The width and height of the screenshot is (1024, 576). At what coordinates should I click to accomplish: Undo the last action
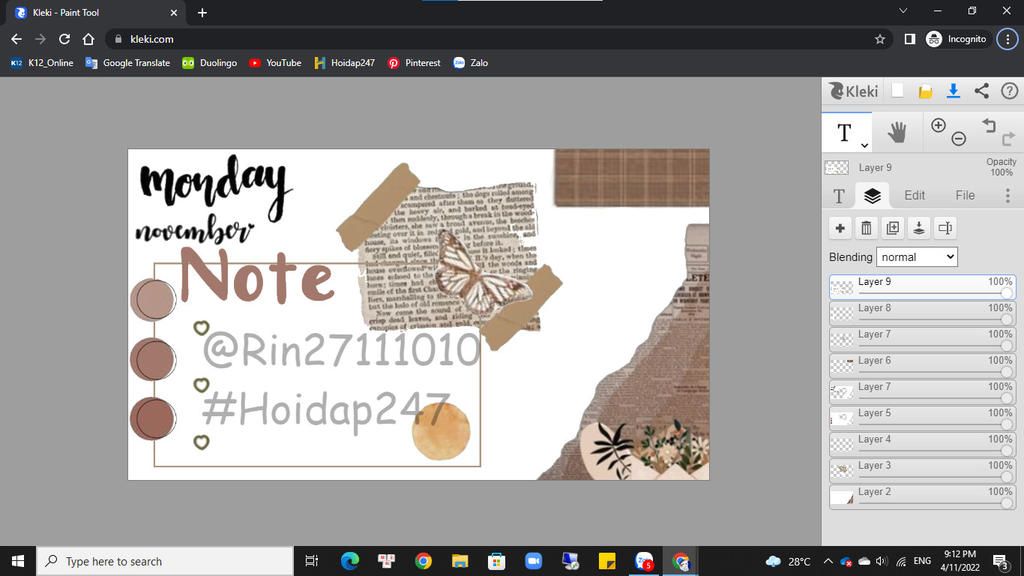point(989,125)
